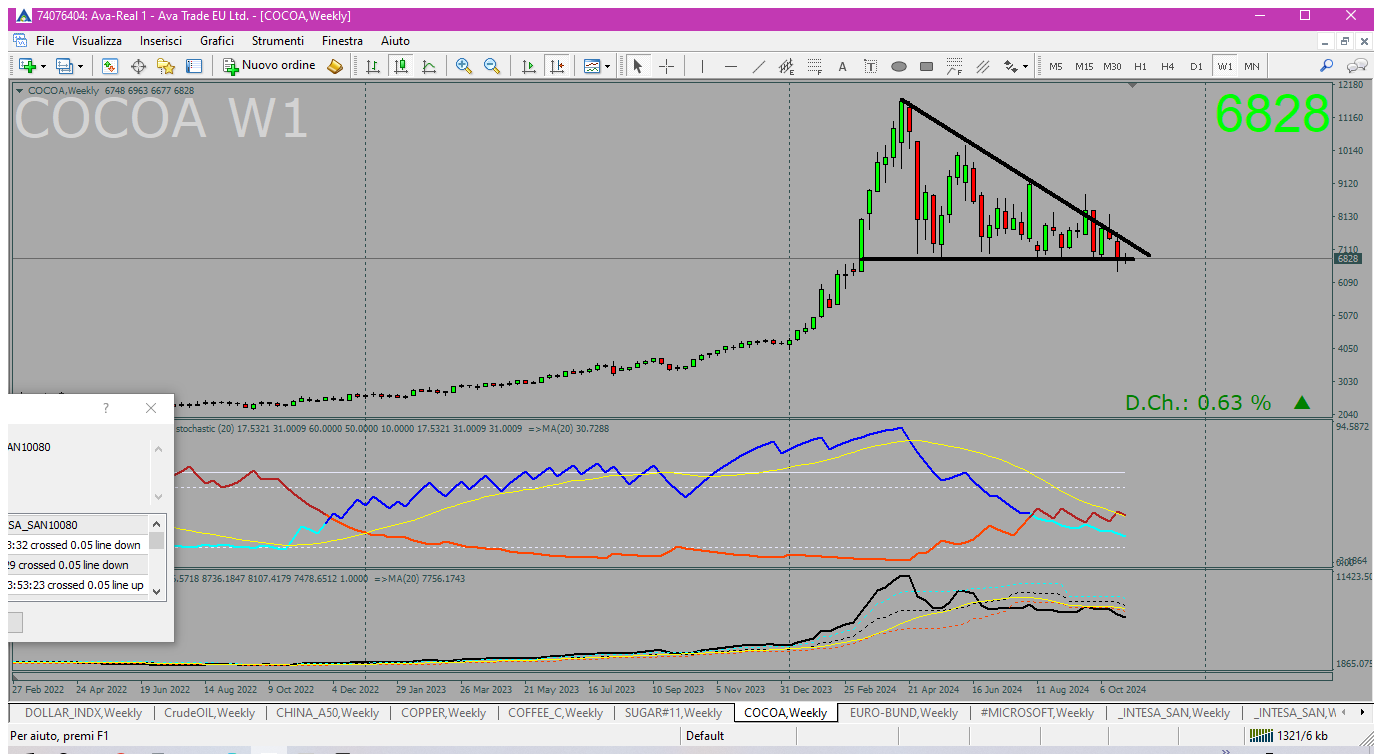Screen dimensions: 1382x754
Task: Toggle chart shift from right border
Action: tap(557, 66)
